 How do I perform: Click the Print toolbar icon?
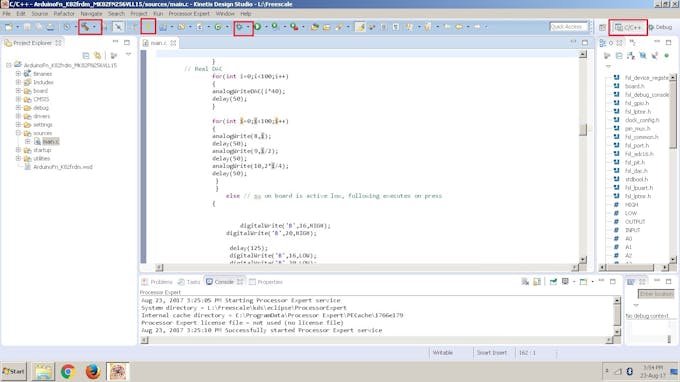click(x=50, y=27)
